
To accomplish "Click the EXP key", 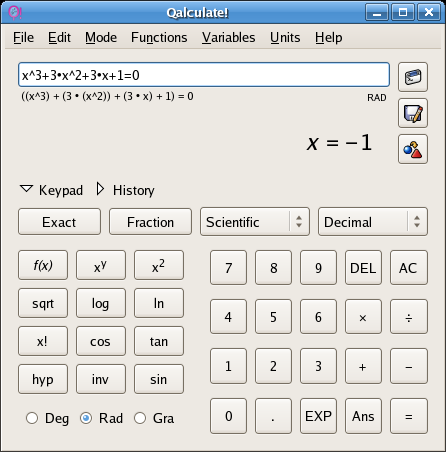I will click(x=318, y=416).
